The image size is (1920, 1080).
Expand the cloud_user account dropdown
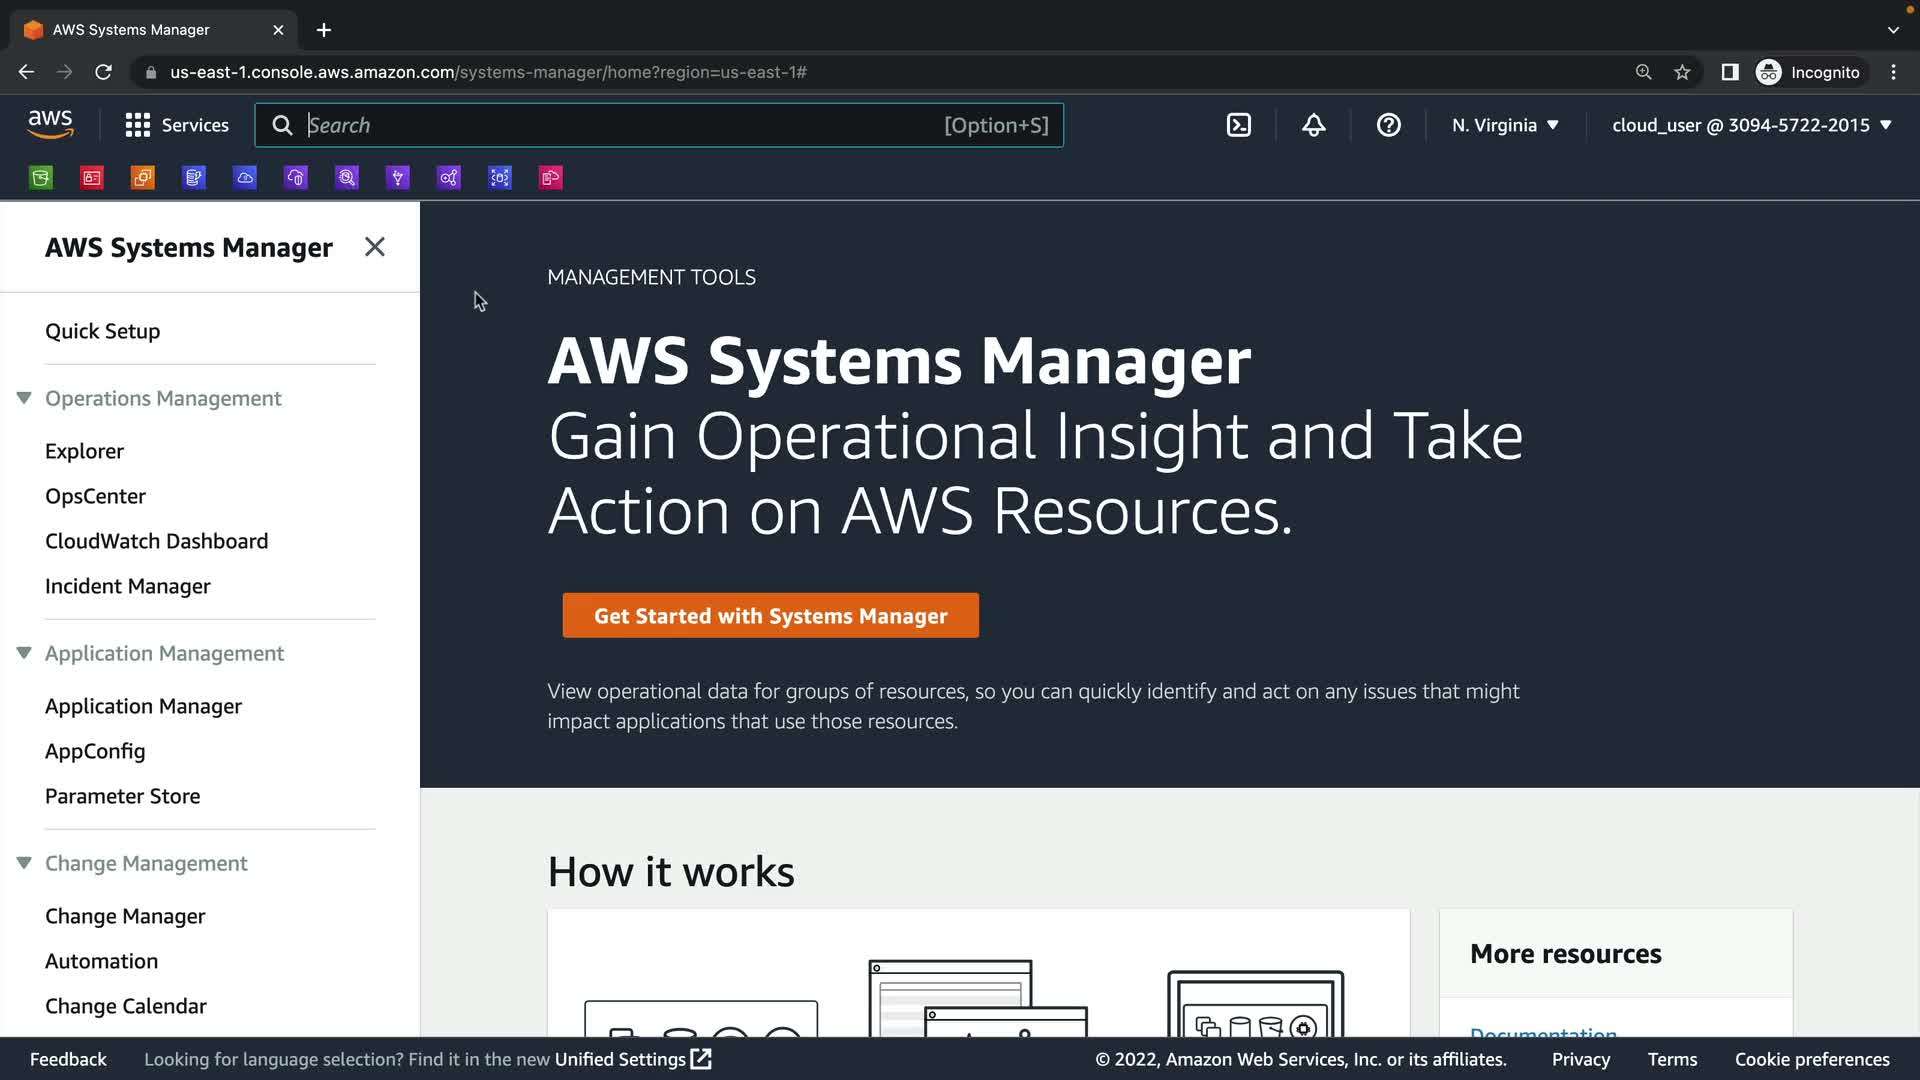pos(1751,125)
